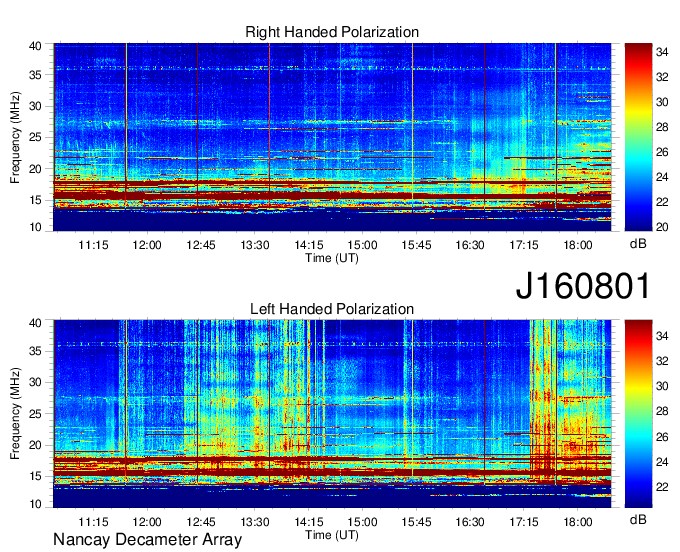The height and width of the screenshot is (552, 680).
Task: Click "18:00" time tick on Right Handed plot
Action: [x=578, y=245]
